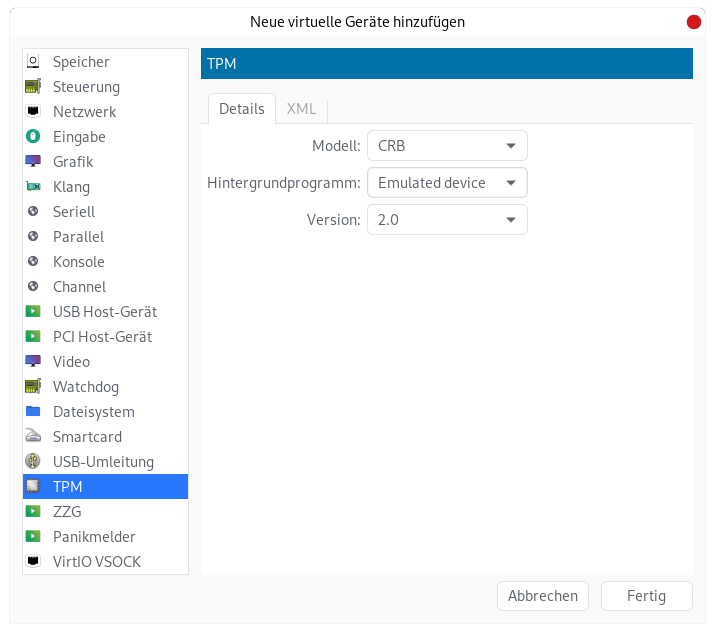This screenshot has width=715, height=633.
Task: Select VirtIO VSOCK device entry
Action: 105,562
